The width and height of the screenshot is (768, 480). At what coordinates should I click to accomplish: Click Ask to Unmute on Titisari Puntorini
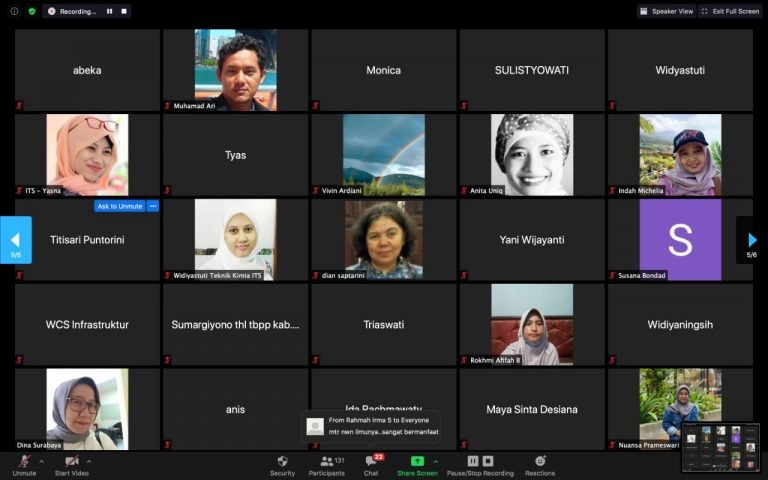[x=119, y=206]
